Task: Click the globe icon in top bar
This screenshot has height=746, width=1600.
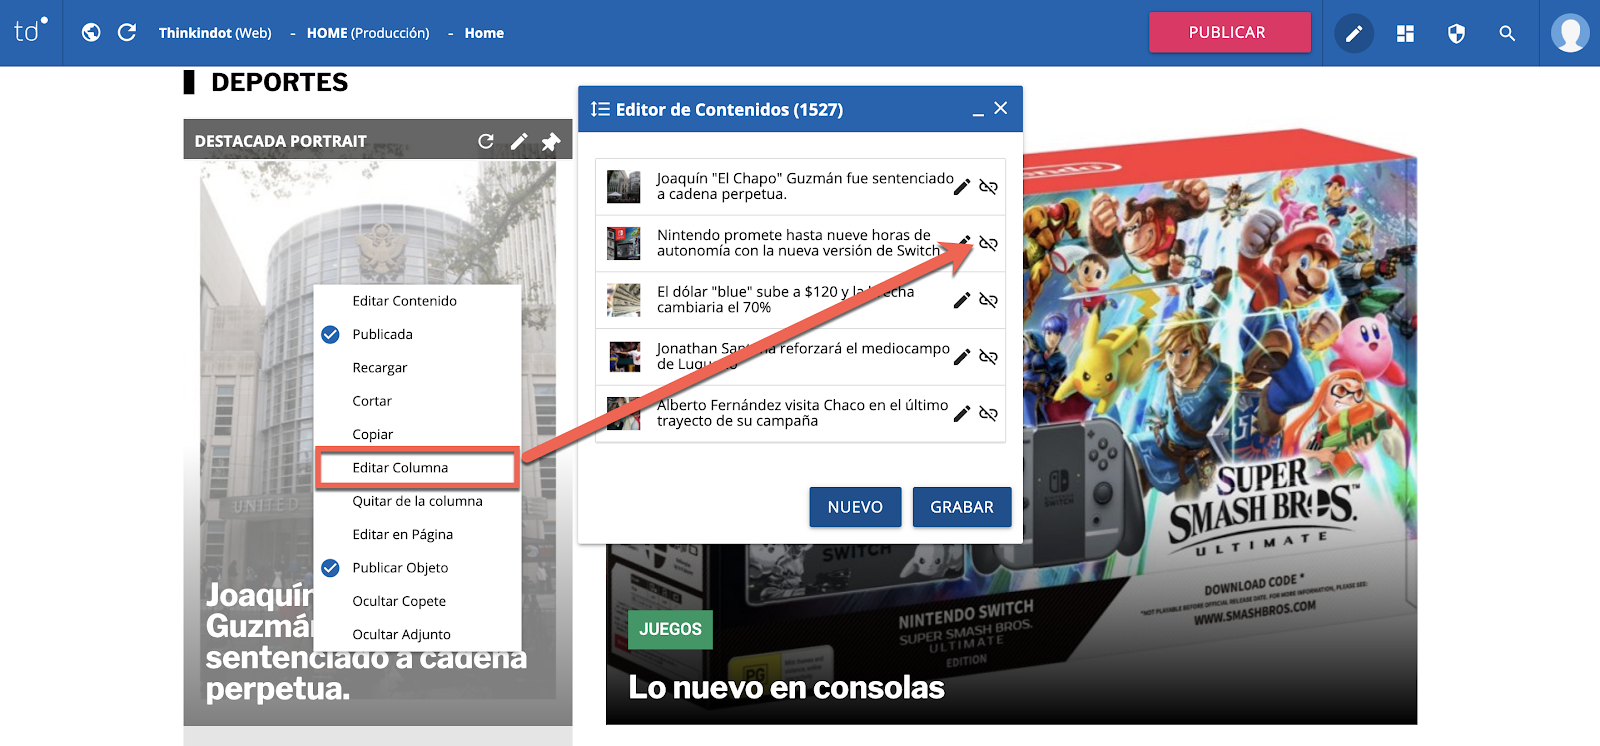Action: coord(91,33)
